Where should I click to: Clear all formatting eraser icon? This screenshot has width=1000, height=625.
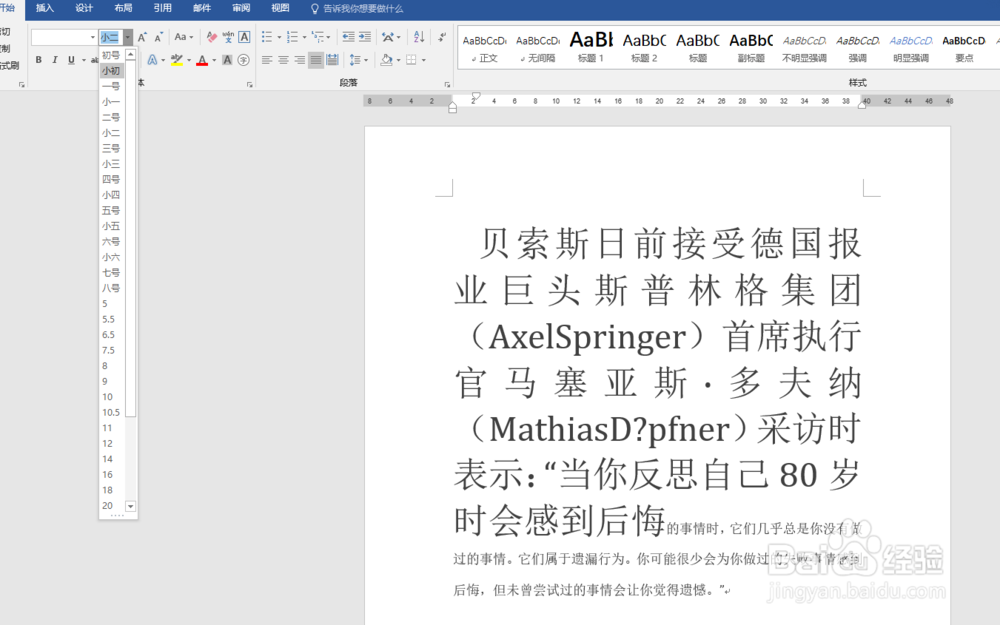pos(212,37)
